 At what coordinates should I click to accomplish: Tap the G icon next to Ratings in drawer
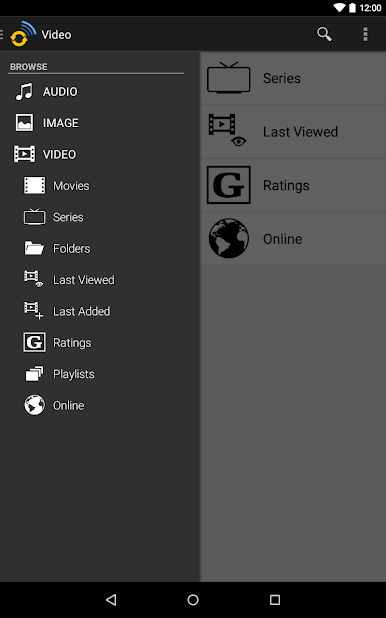pyautogui.click(x=35, y=342)
